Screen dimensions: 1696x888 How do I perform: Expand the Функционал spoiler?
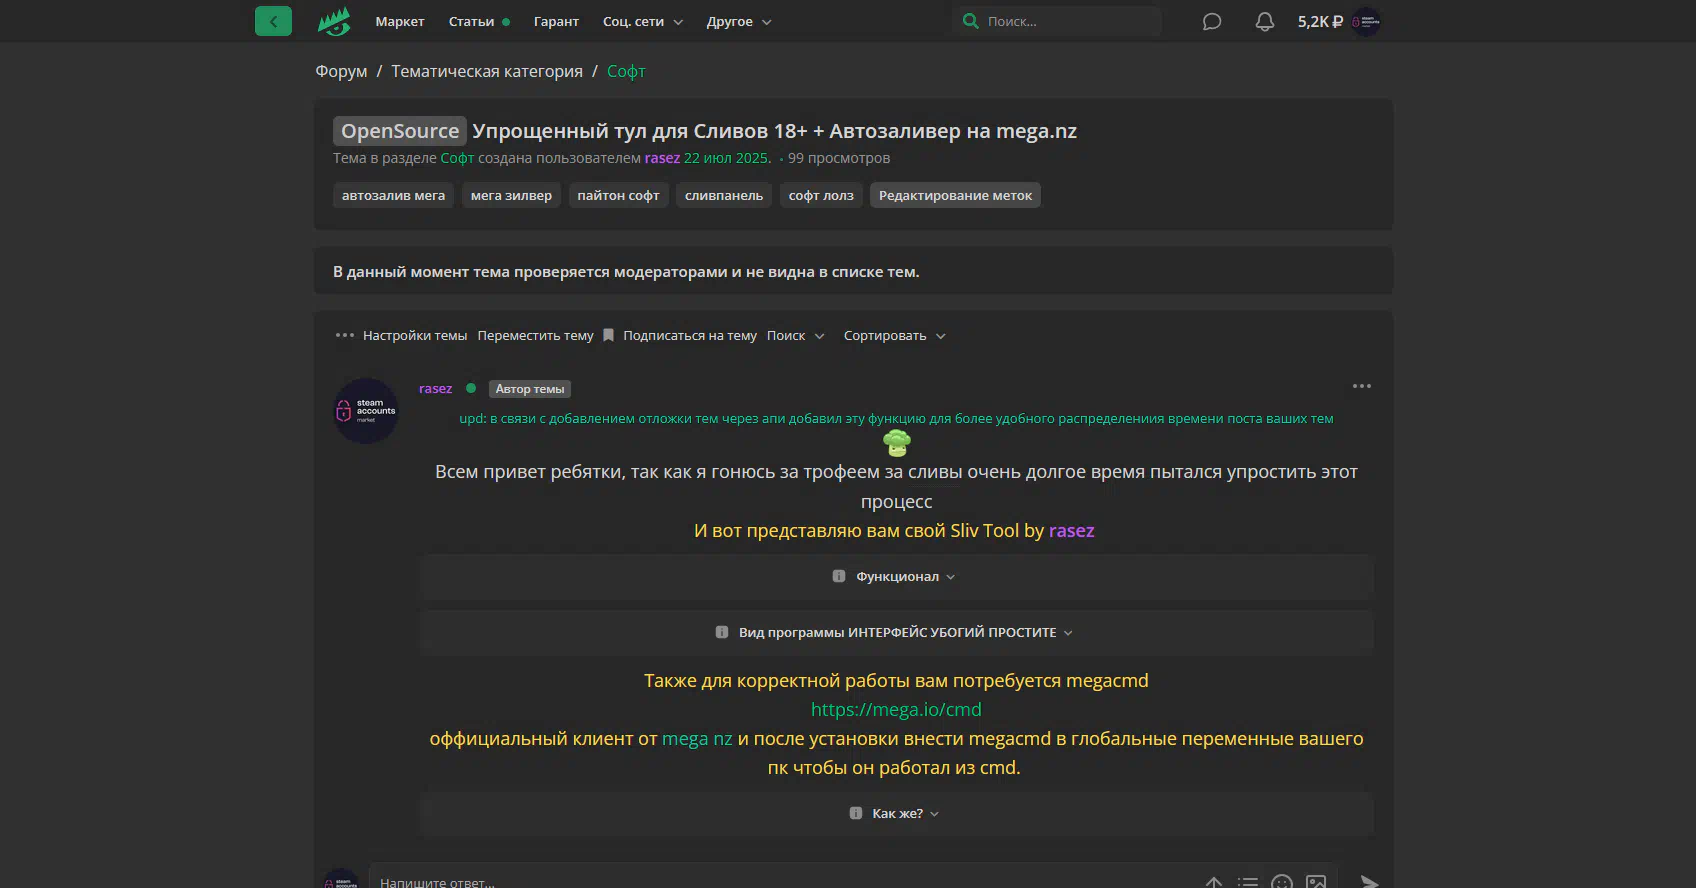click(x=897, y=577)
